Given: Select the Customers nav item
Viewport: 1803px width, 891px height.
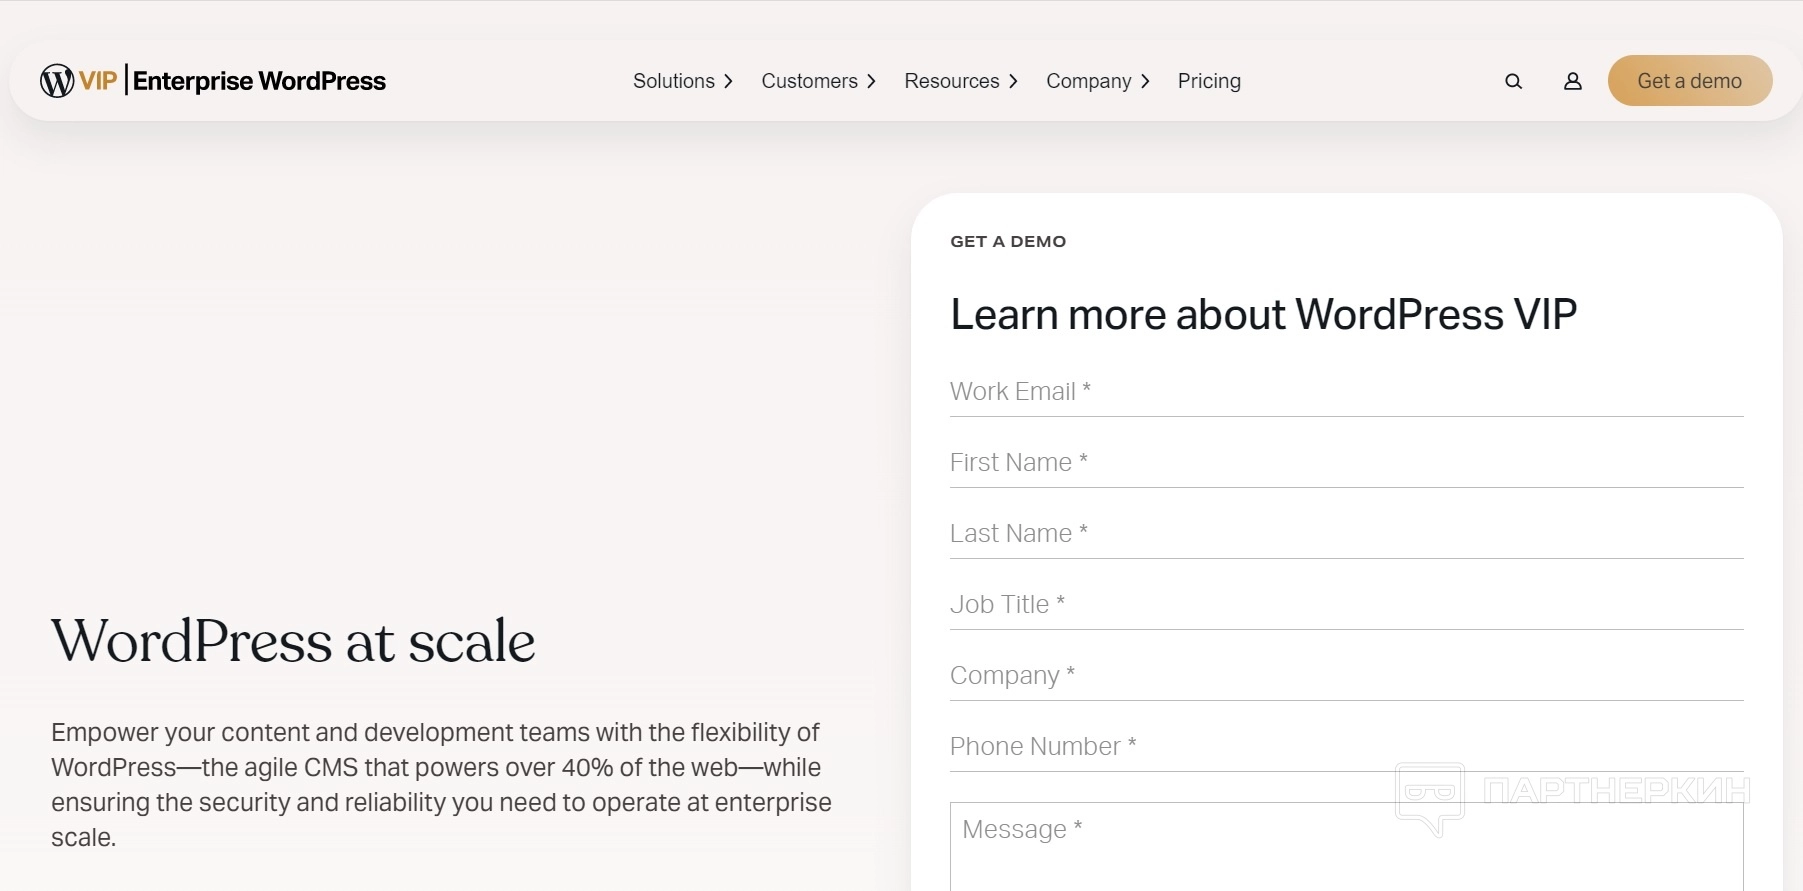Looking at the screenshot, I should click(809, 81).
